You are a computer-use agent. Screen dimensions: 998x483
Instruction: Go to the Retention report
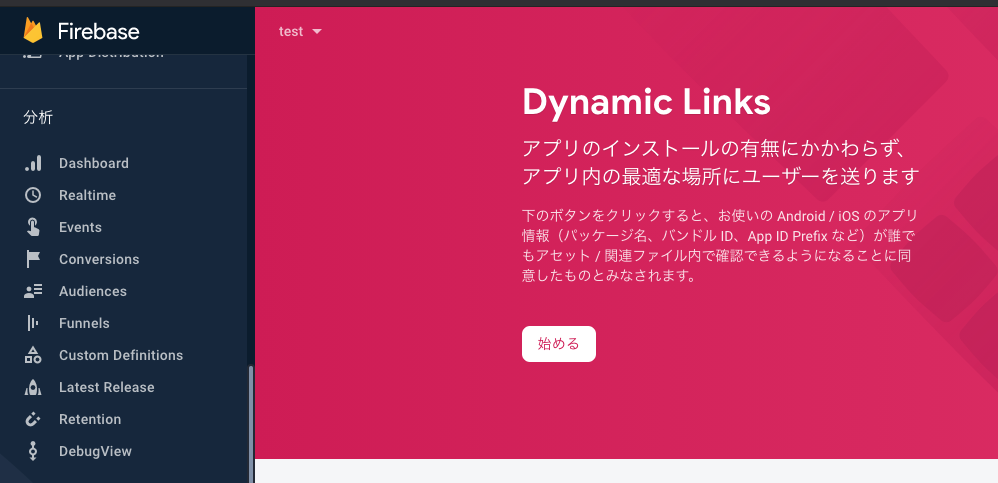click(90, 419)
